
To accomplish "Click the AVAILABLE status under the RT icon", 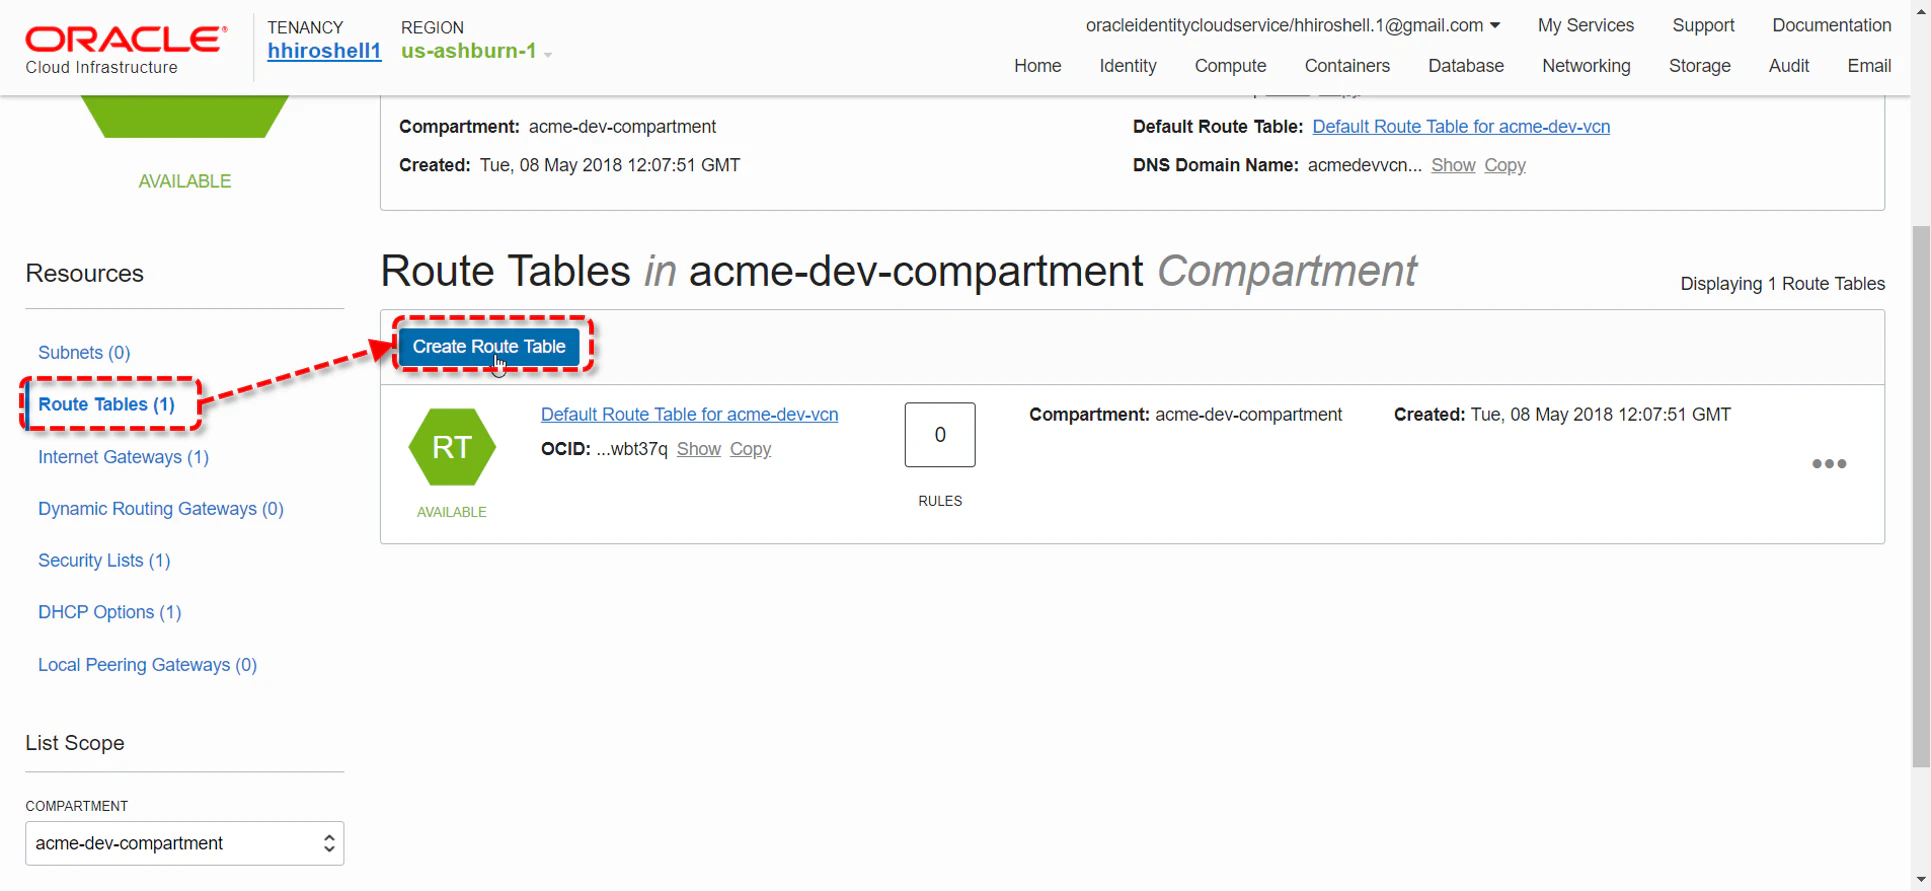I will [452, 512].
